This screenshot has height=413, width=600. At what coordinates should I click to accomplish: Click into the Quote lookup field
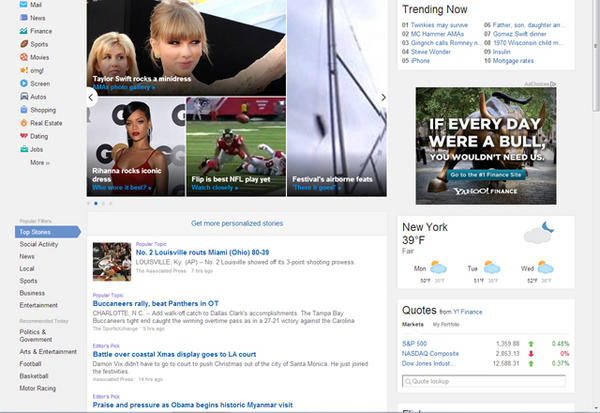(484, 381)
